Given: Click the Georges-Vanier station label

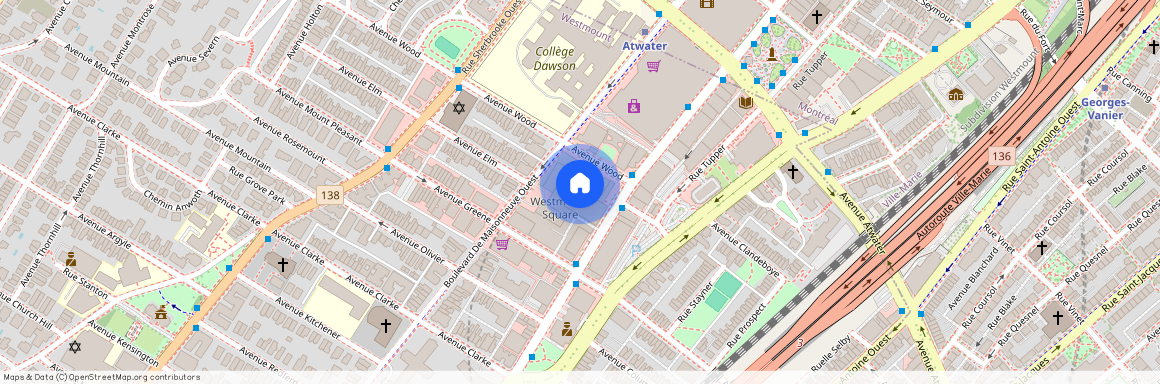Looking at the screenshot, I should [1105, 110].
